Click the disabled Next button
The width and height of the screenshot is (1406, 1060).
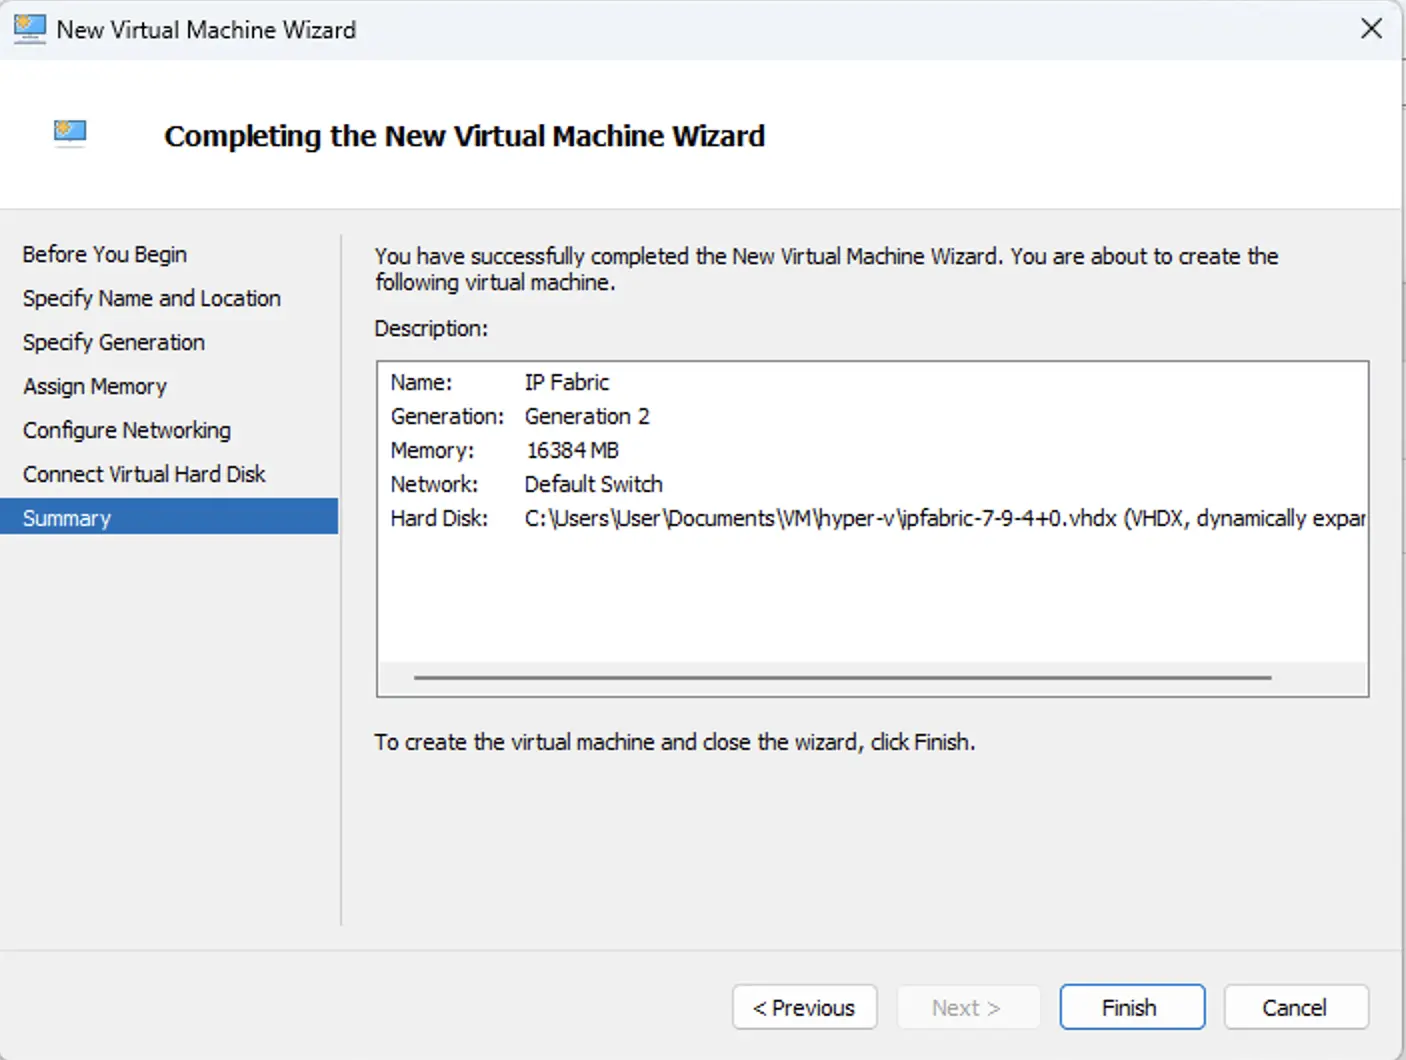(968, 1007)
